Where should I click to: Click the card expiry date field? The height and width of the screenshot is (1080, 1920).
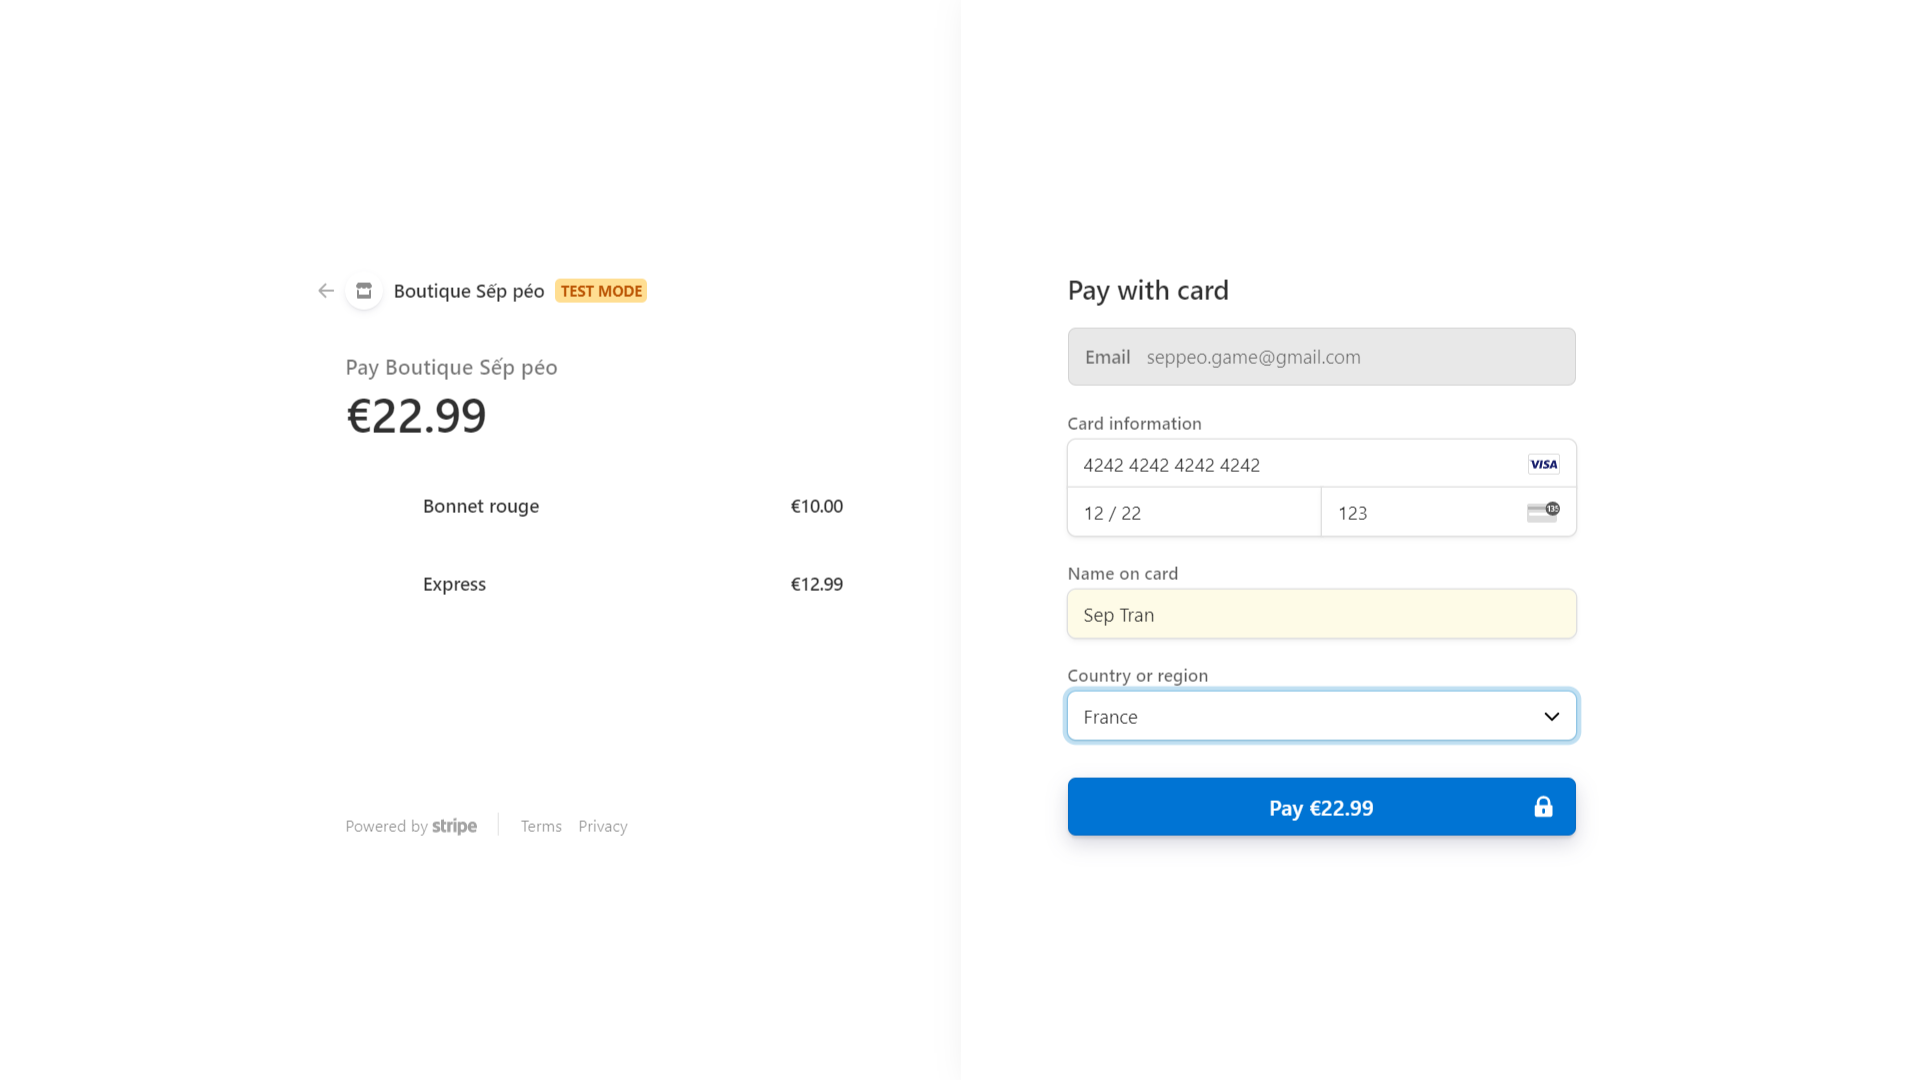[x=1193, y=513]
